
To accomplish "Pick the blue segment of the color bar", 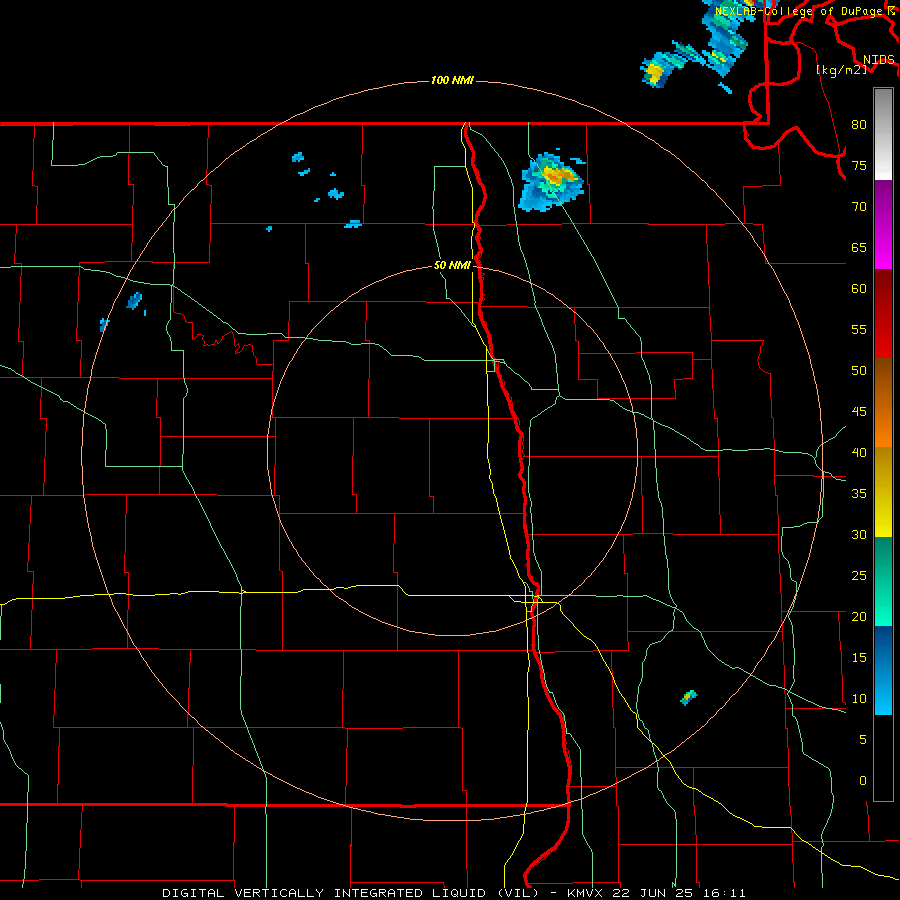I will 883,670.
